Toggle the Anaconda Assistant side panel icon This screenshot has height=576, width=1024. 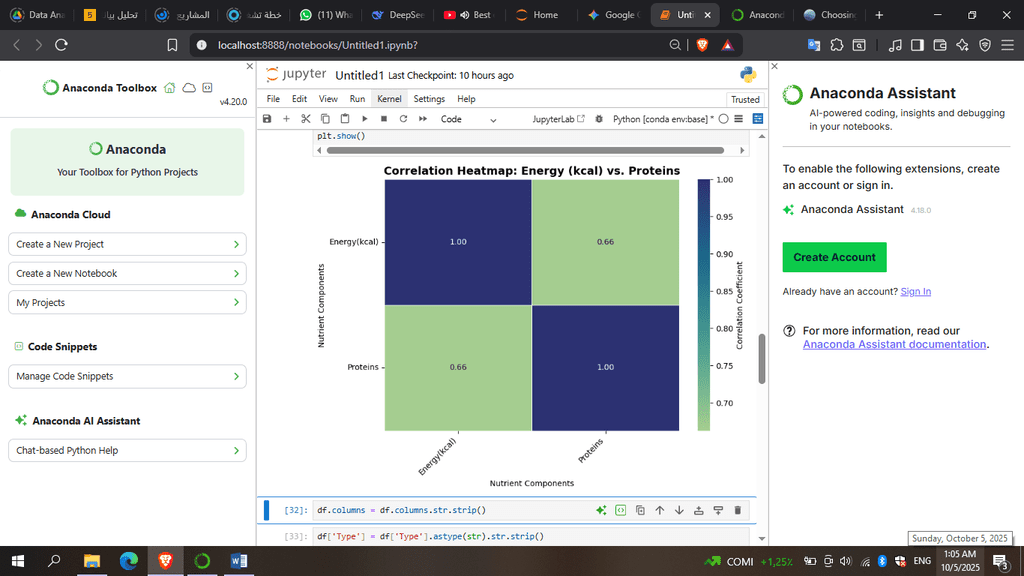point(758,119)
